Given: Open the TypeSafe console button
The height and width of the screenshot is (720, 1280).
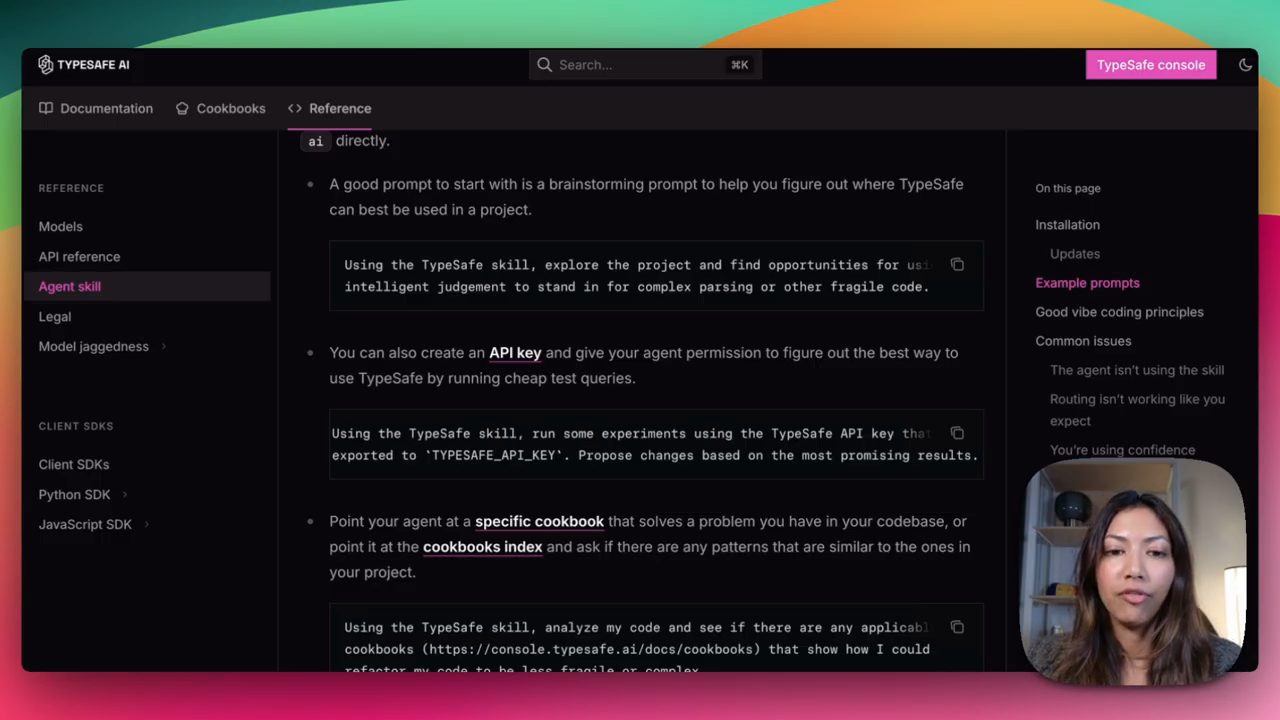Looking at the screenshot, I should [1151, 65].
